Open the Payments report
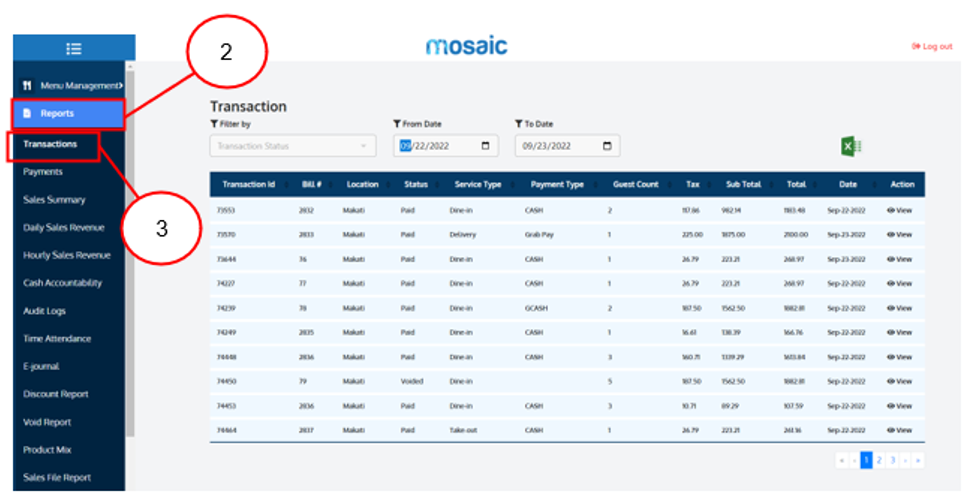 point(43,172)
